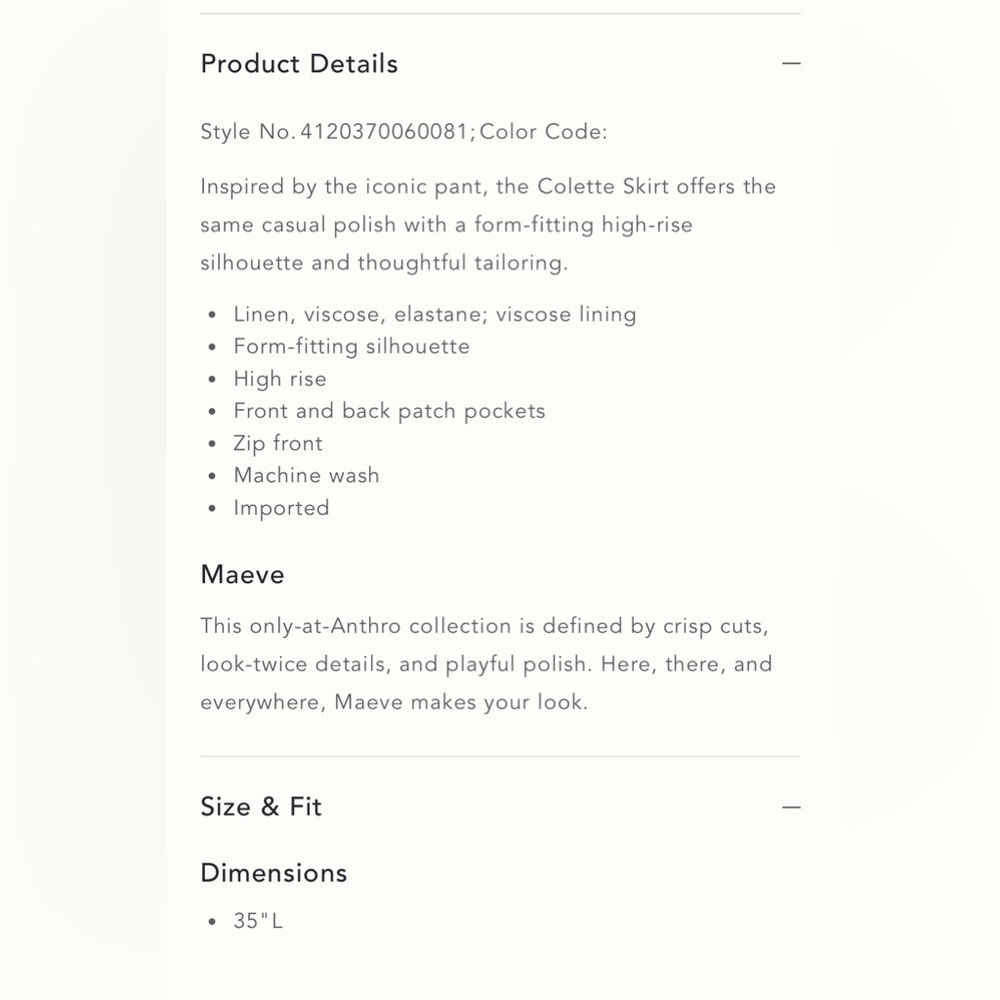Click the Dimensions subheading
The height and width of the screenshot is (1000, 1000).
pyautogui.click(x=274, y=873)
